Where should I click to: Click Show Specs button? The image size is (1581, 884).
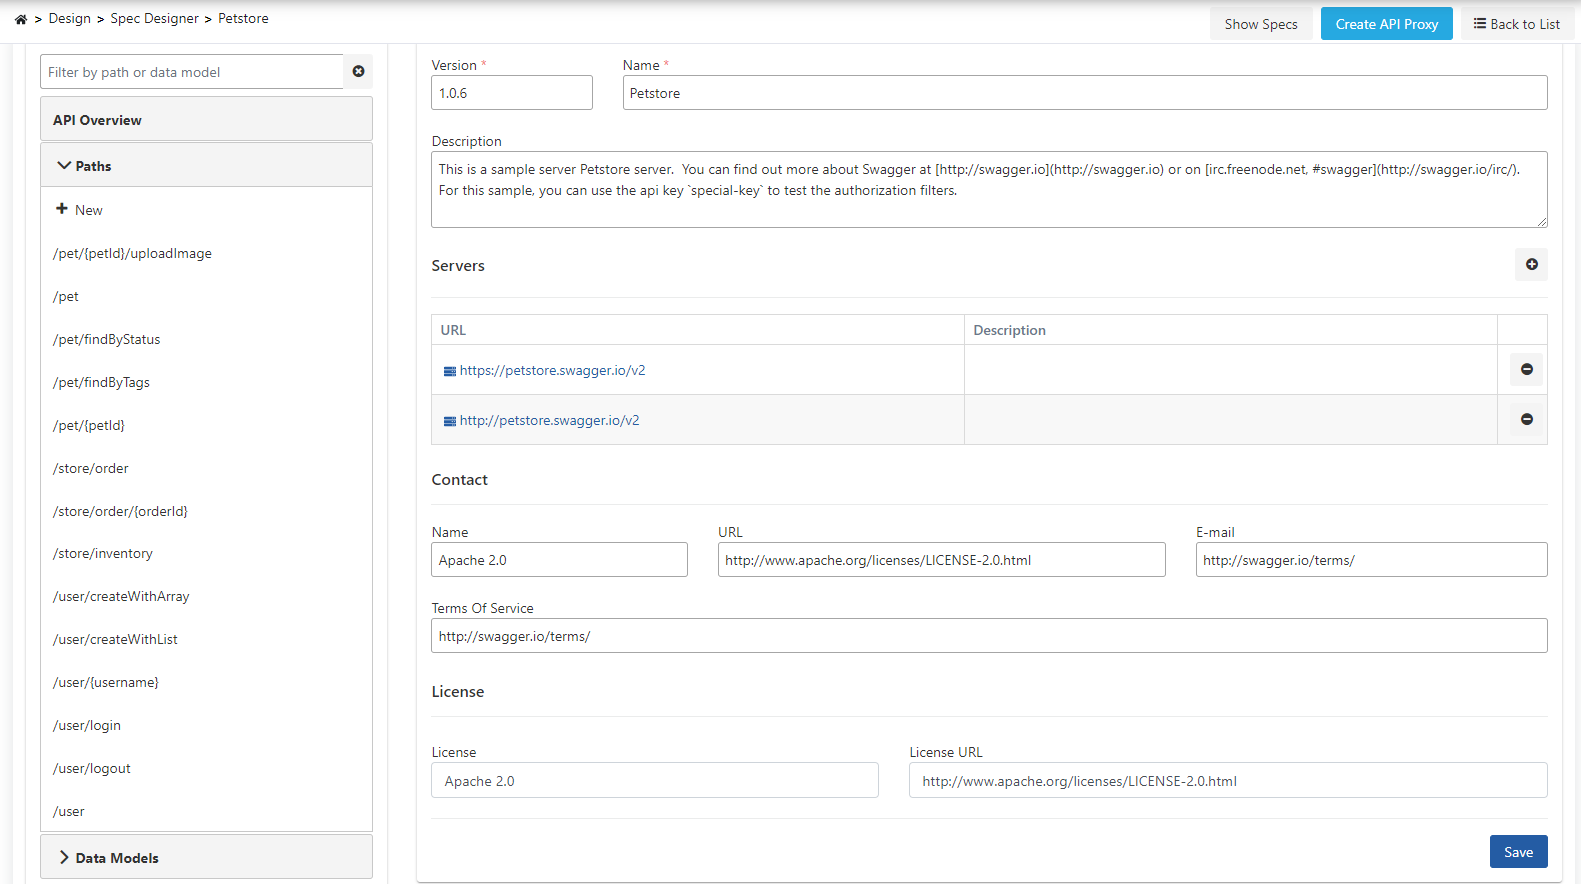(1260, 24)
